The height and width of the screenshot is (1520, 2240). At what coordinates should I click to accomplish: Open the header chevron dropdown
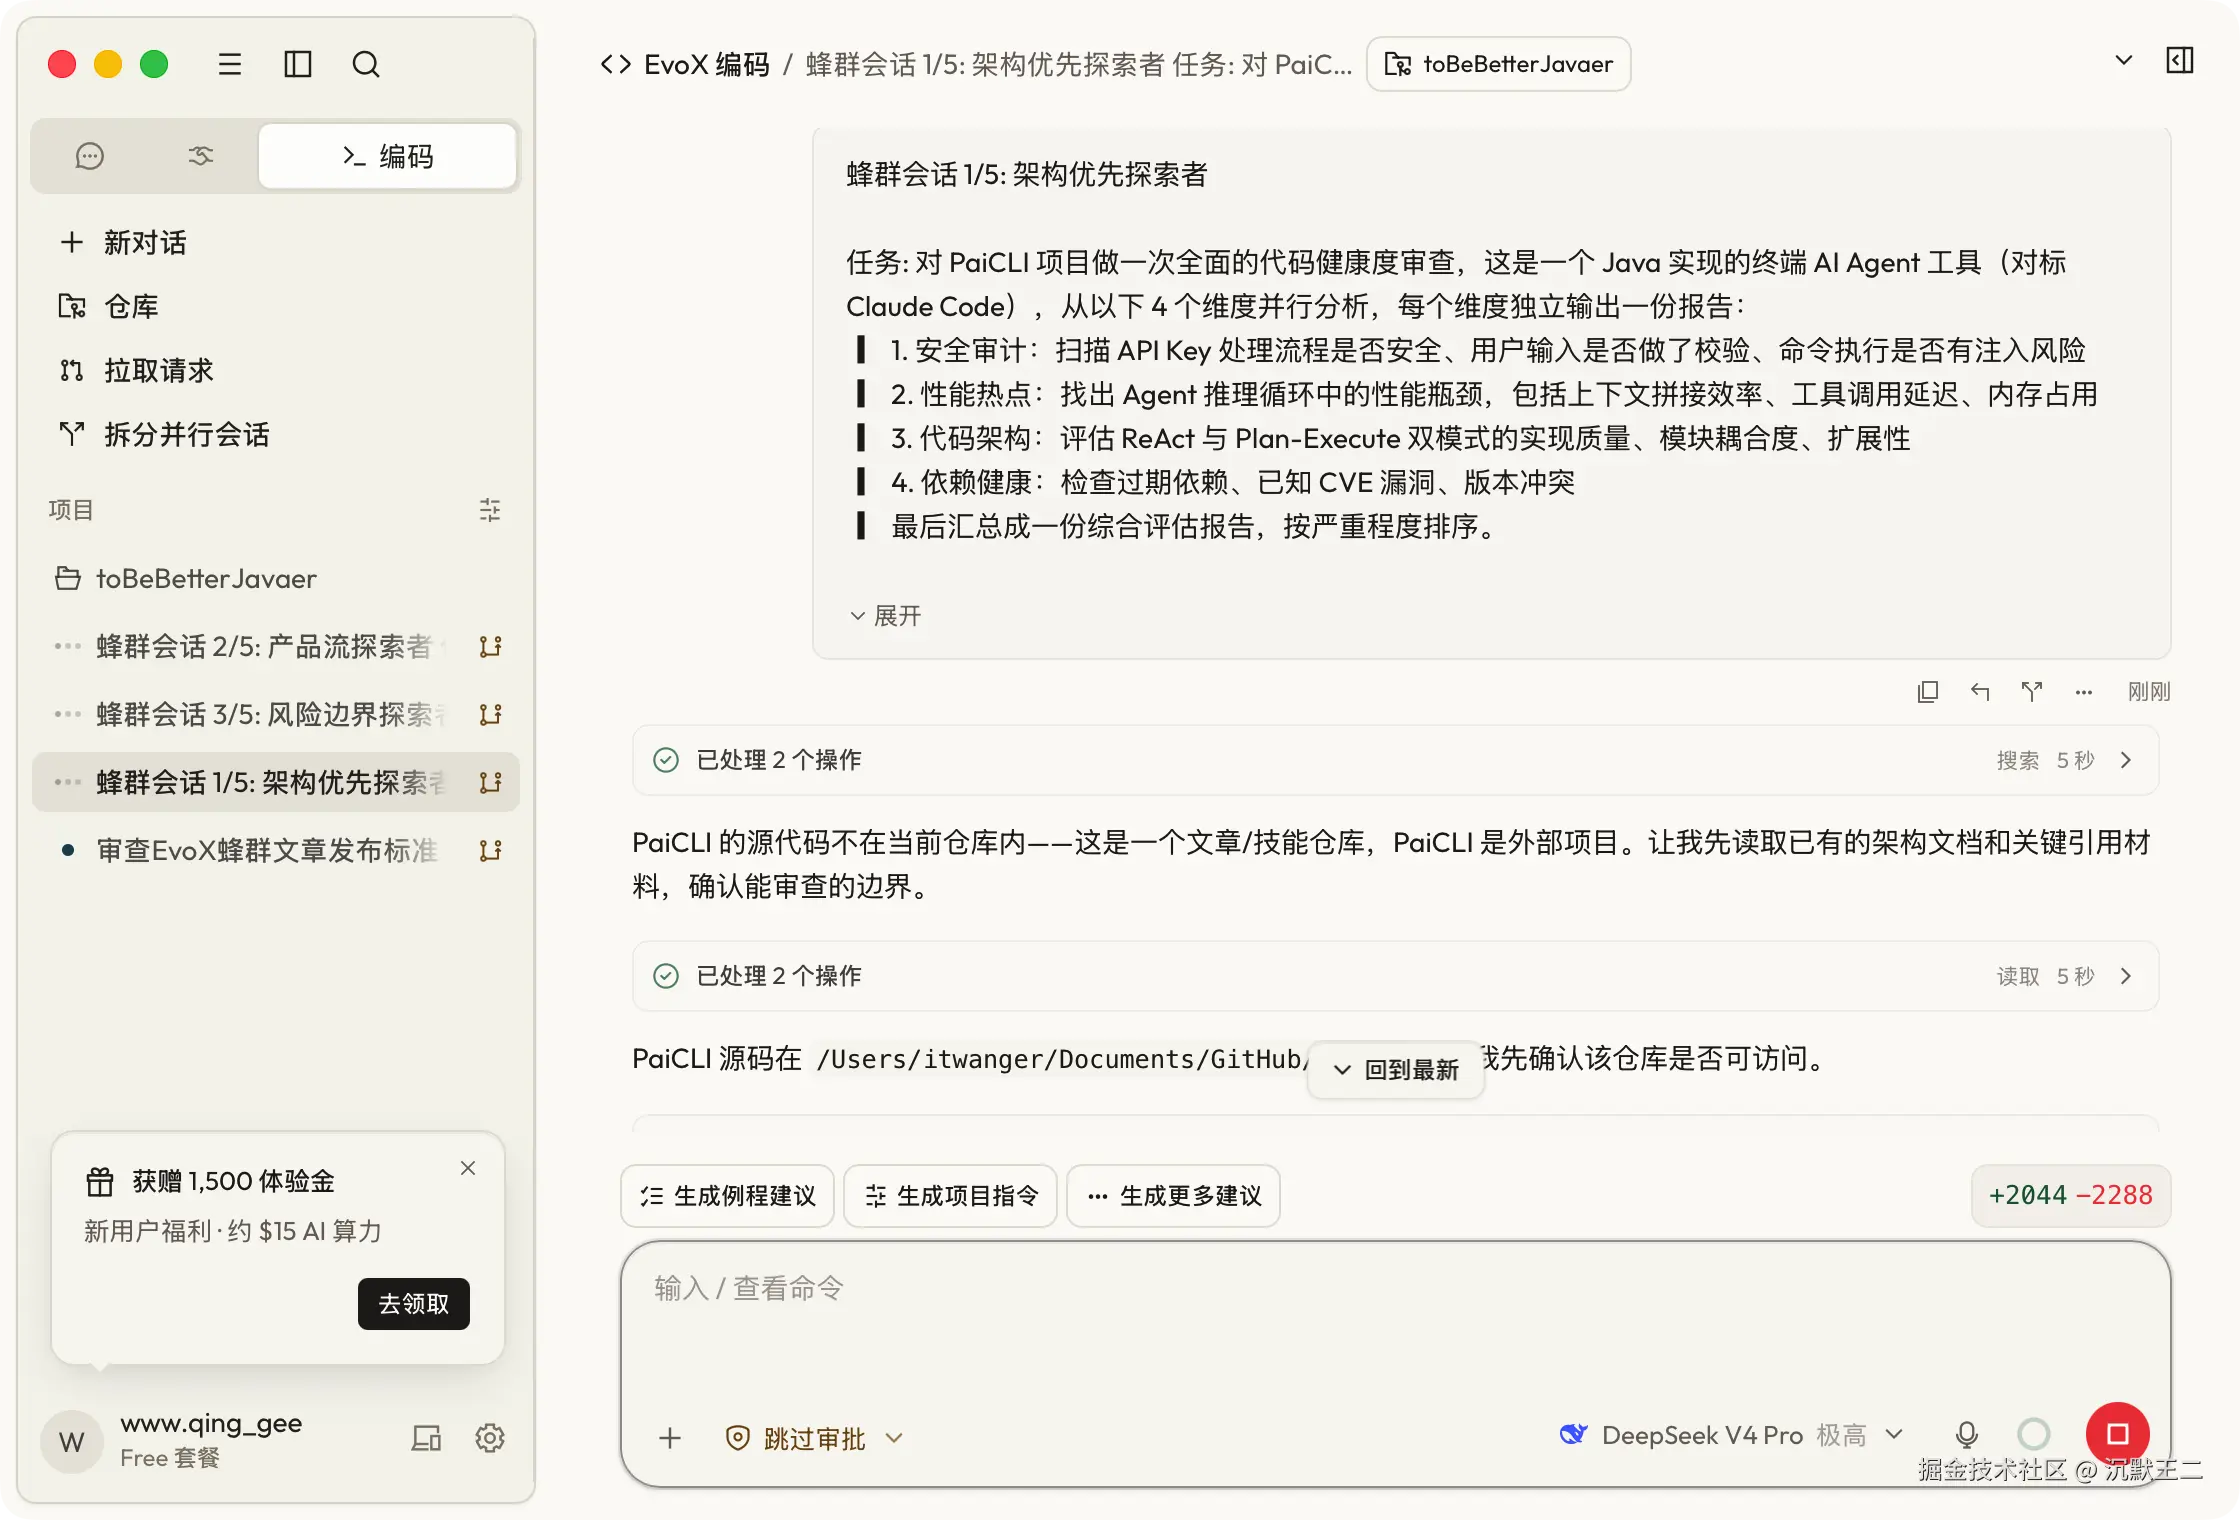pos(2124,60)
